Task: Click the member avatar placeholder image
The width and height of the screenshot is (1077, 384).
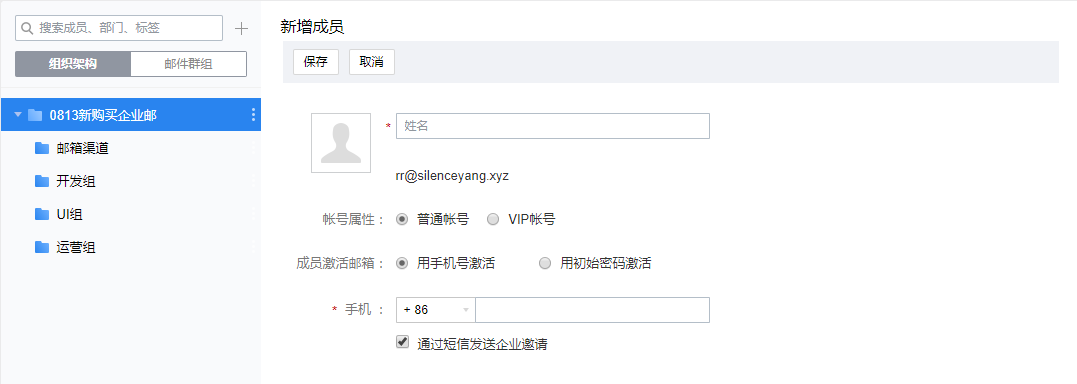Action: click(341, 143)
